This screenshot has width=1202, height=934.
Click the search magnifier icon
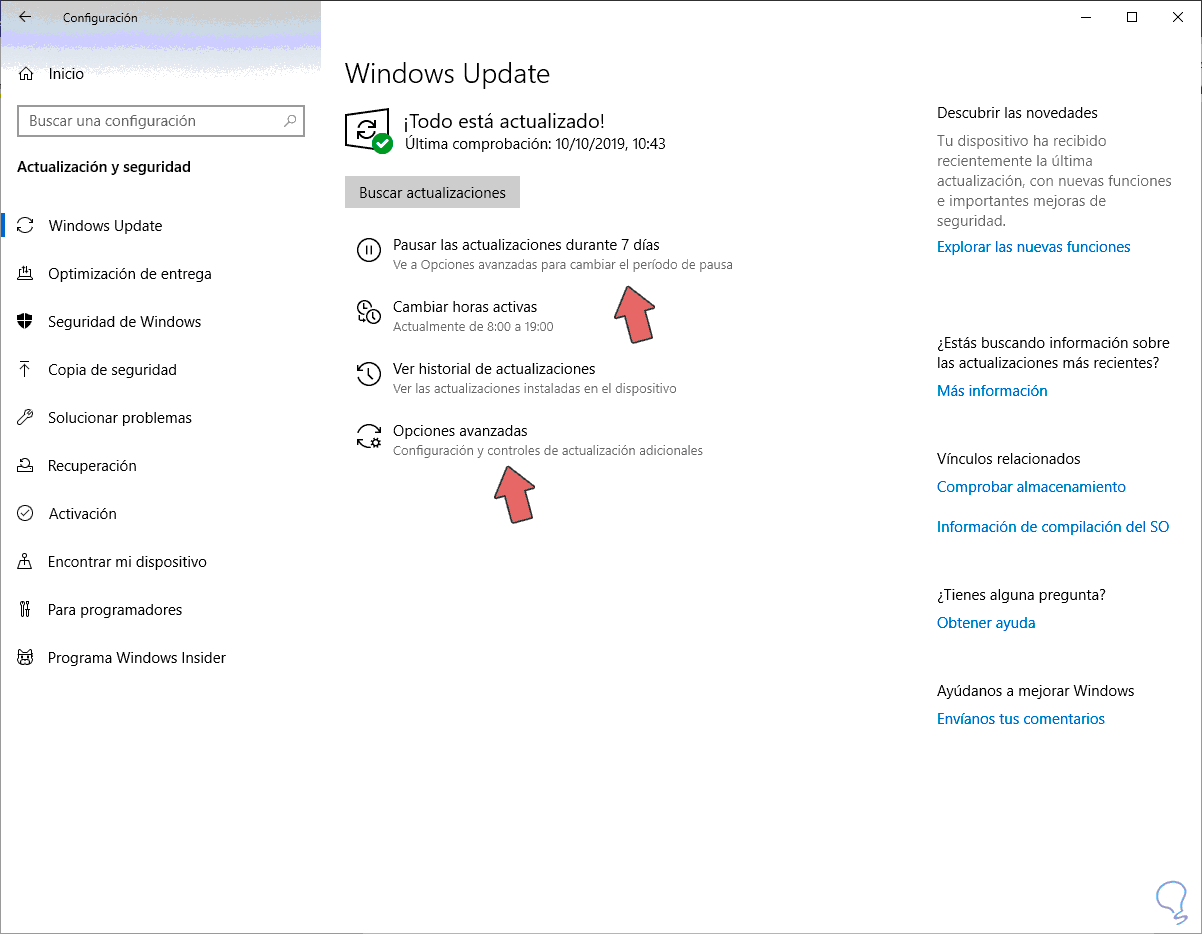pos(290,121)
